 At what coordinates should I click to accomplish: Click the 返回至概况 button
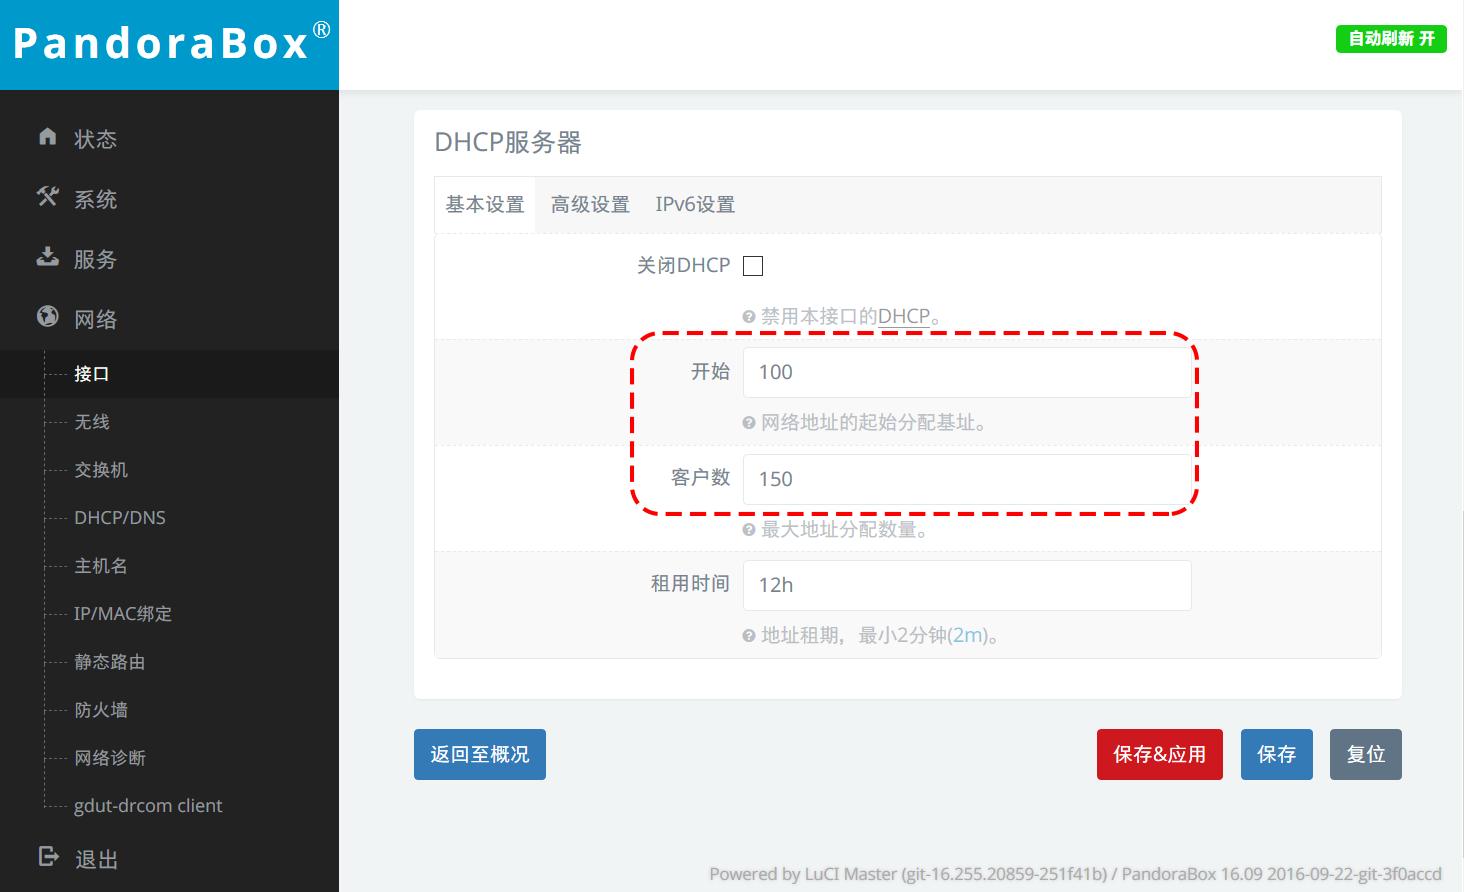pos(480,754)
